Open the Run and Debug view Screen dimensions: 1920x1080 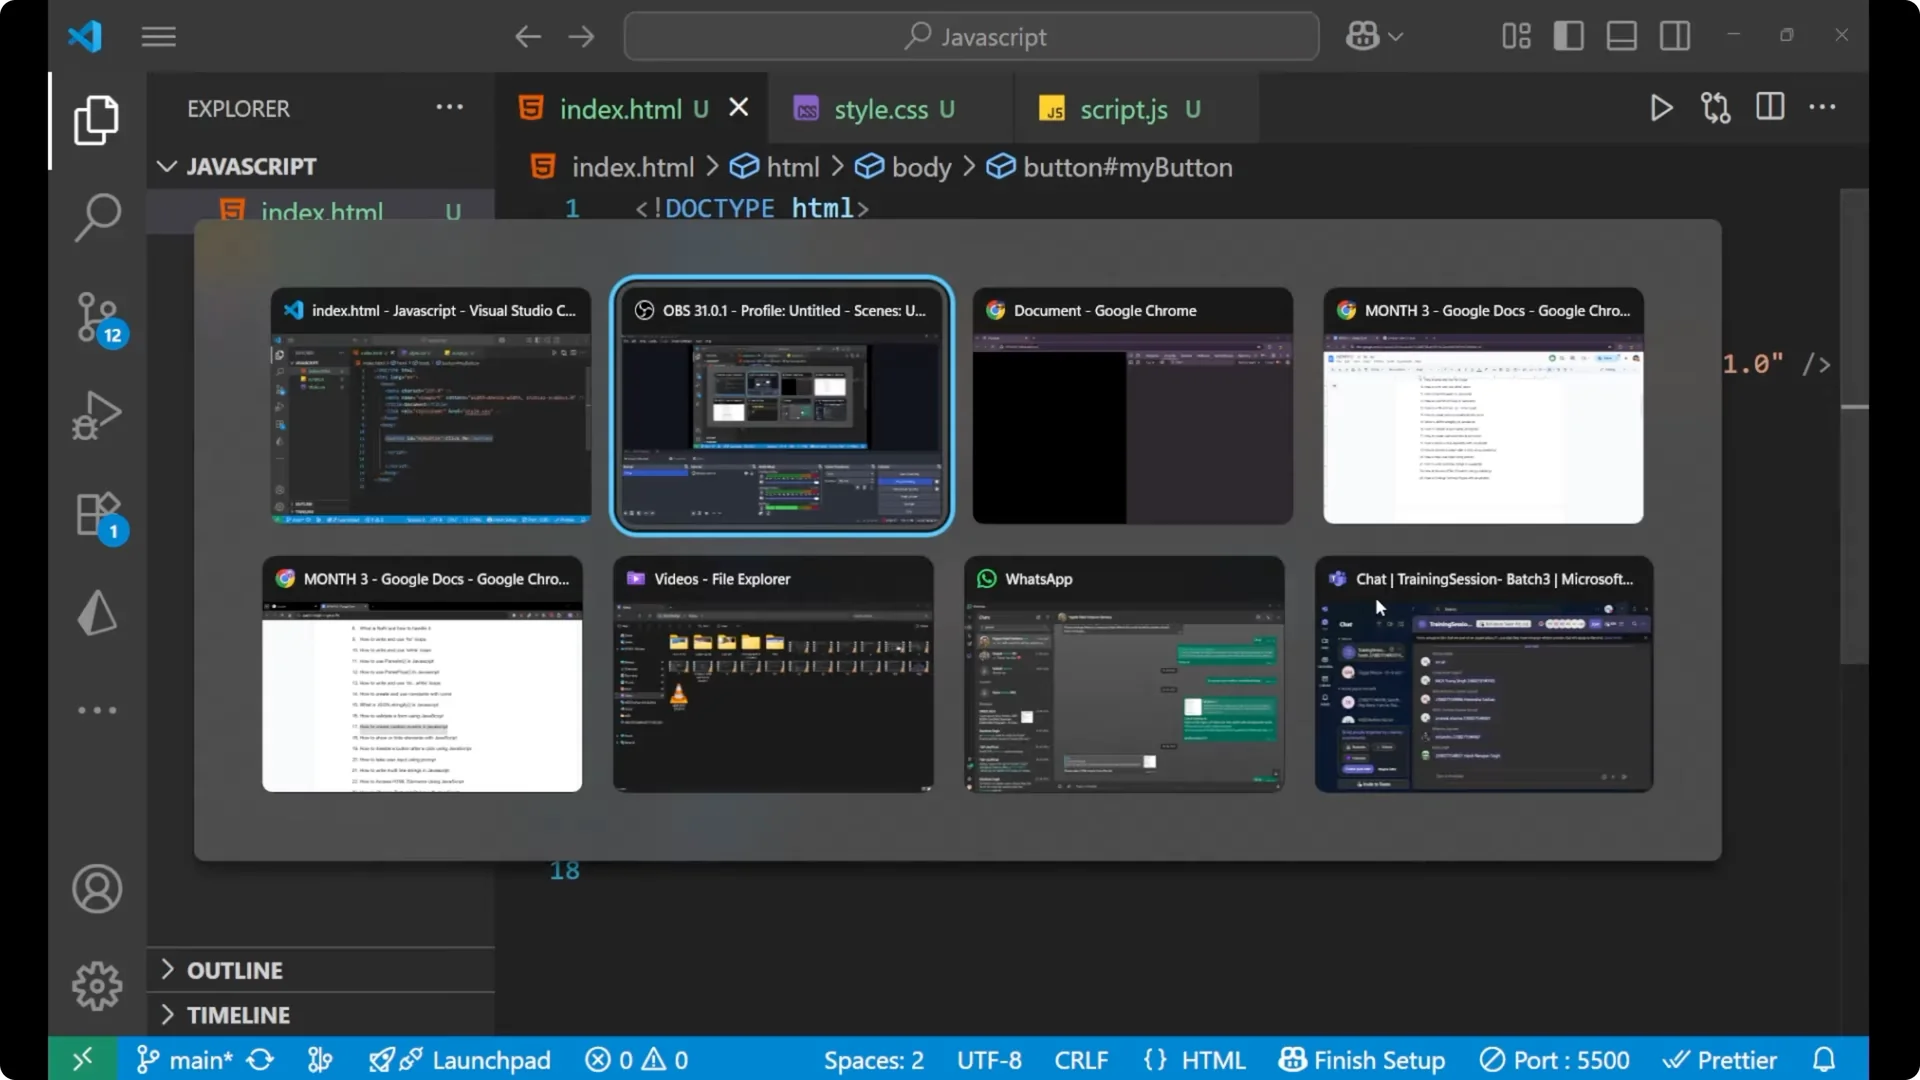pyautogui.click(x=97, y=415)
